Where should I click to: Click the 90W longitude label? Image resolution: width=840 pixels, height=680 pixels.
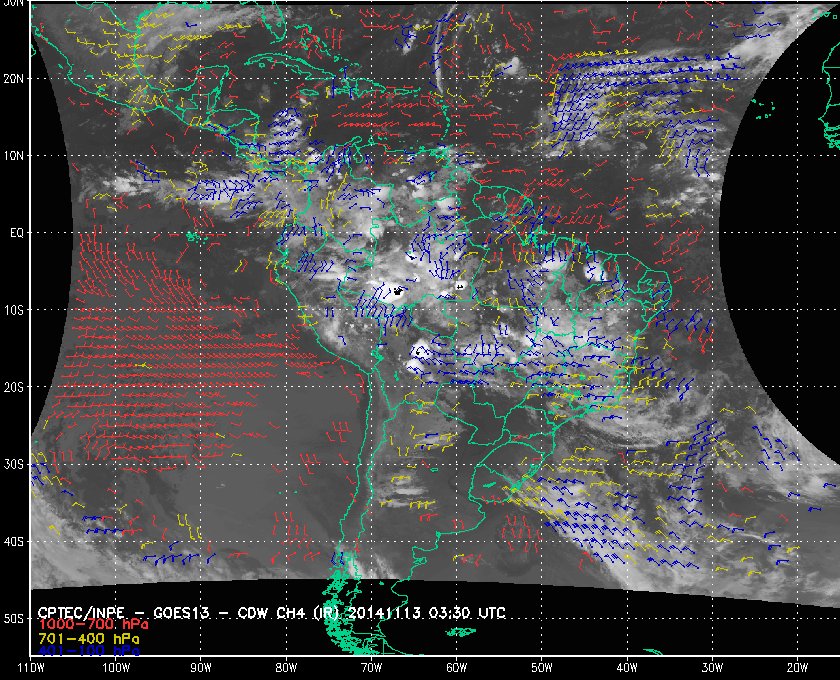201,667
